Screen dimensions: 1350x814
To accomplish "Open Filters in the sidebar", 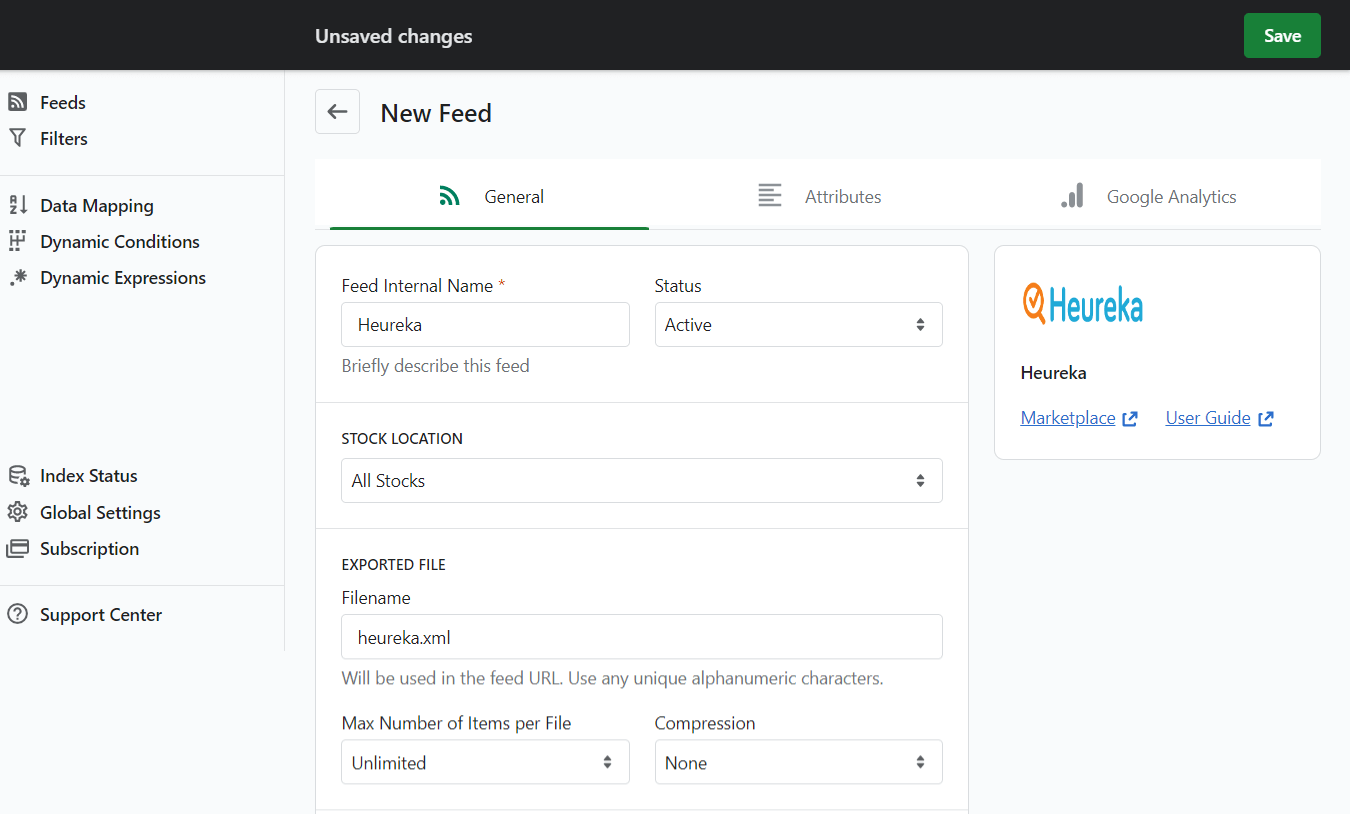I will (x=64, y=138).
